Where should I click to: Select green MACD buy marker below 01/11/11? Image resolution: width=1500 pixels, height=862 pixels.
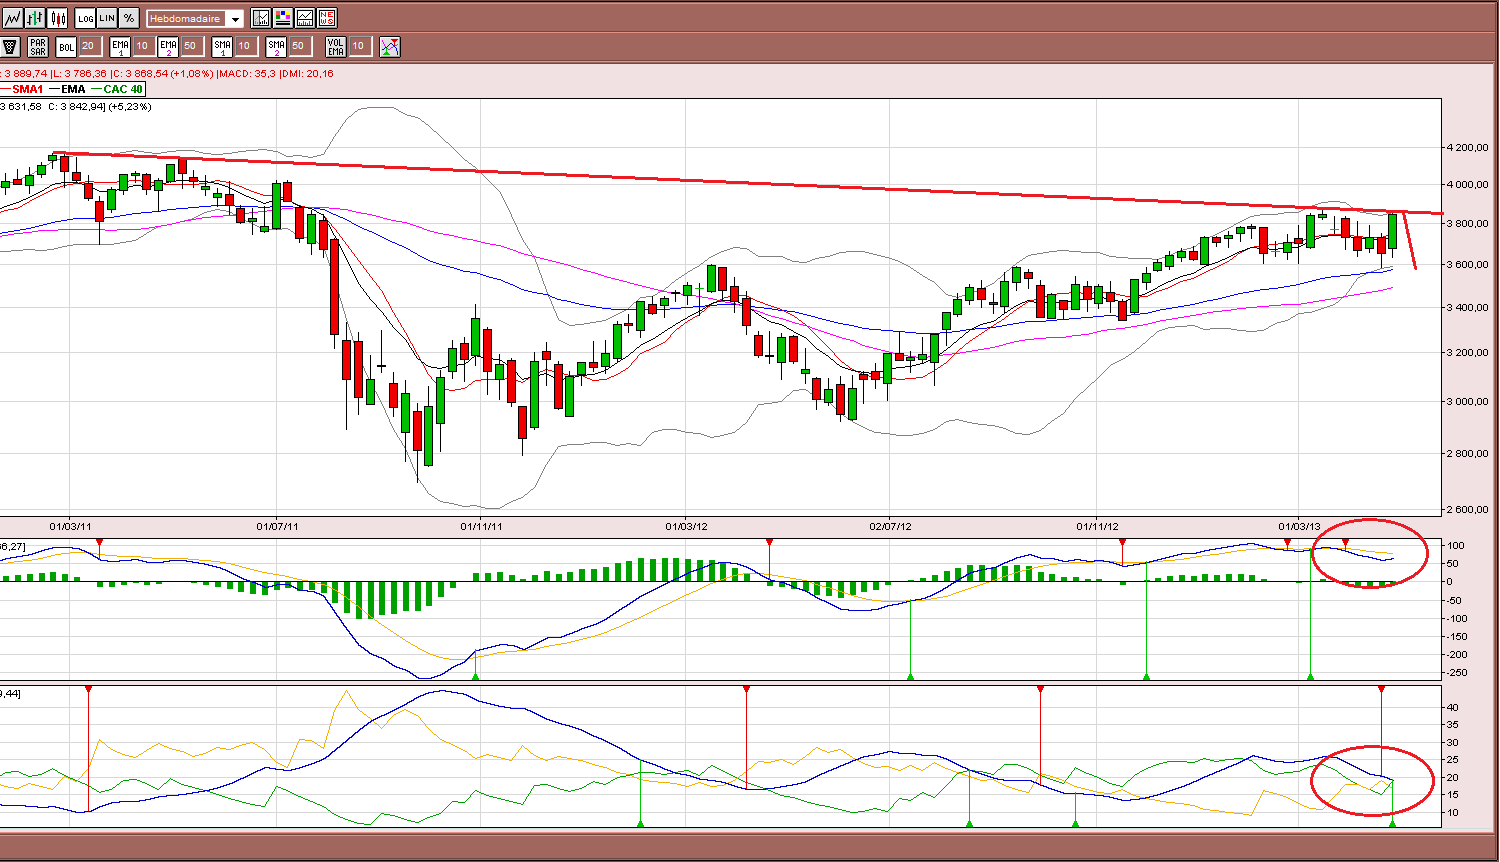(x=476, y=677)
